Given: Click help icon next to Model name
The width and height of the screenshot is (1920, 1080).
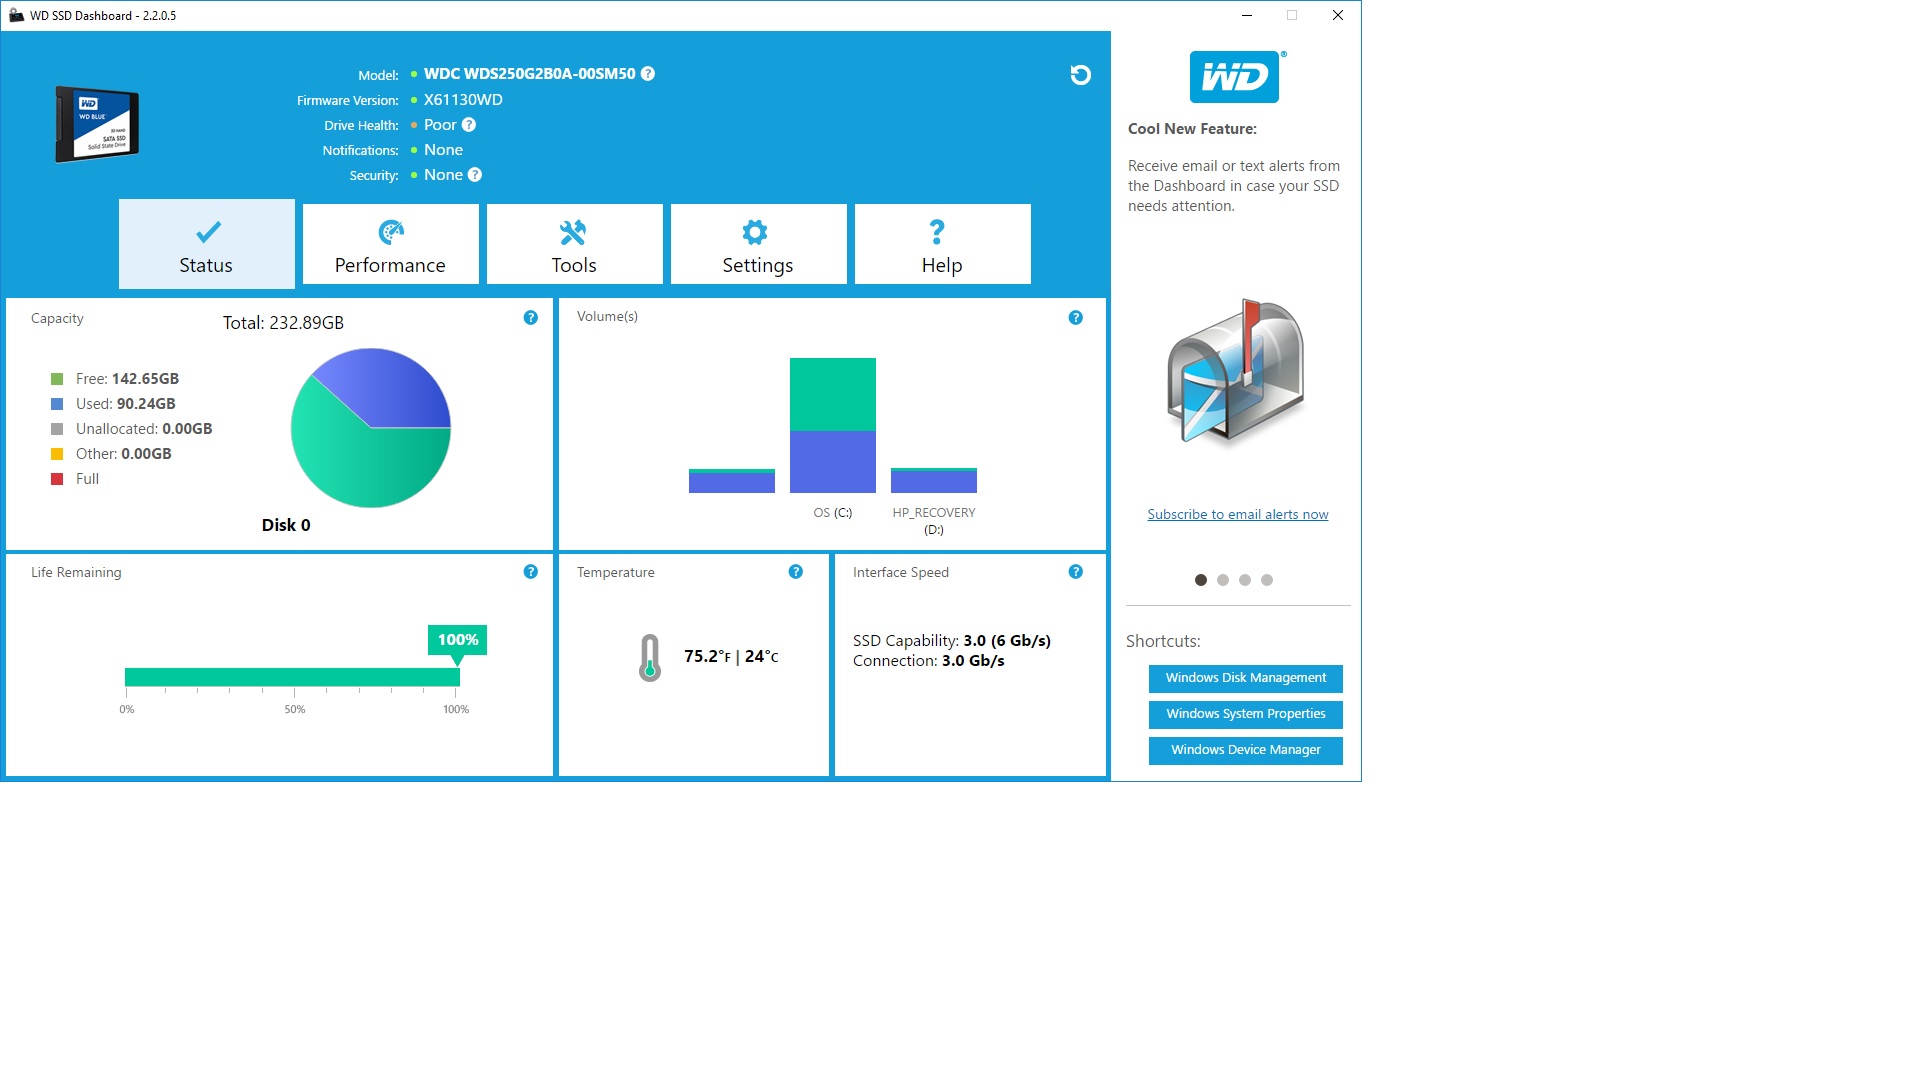Looking at the screenshot, I should pyautogui.click(x=648, y=74).
